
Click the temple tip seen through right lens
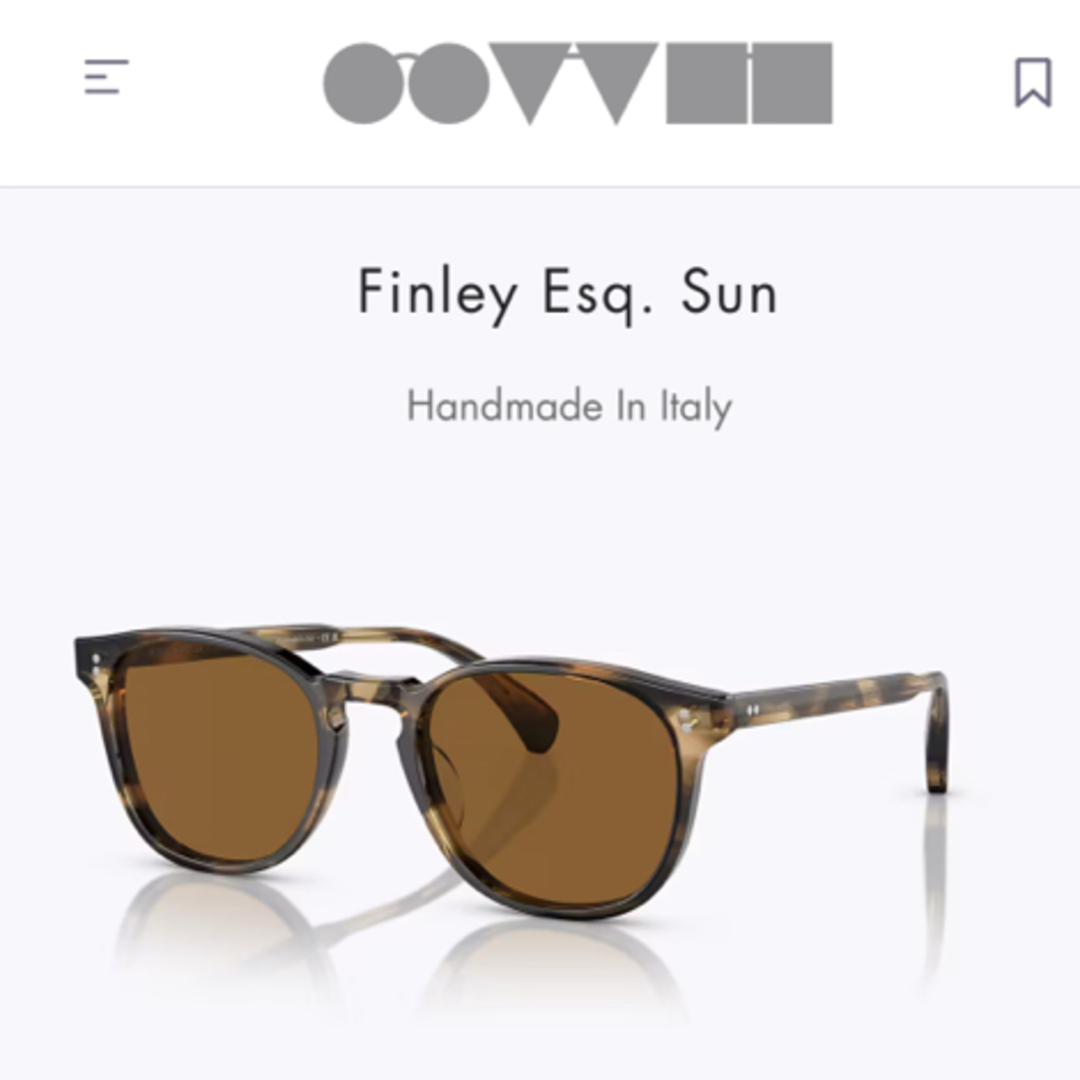(x=521, y=713)
